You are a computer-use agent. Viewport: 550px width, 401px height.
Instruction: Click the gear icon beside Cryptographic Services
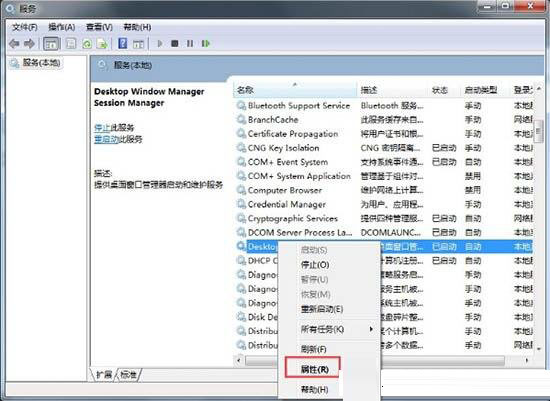241,218
